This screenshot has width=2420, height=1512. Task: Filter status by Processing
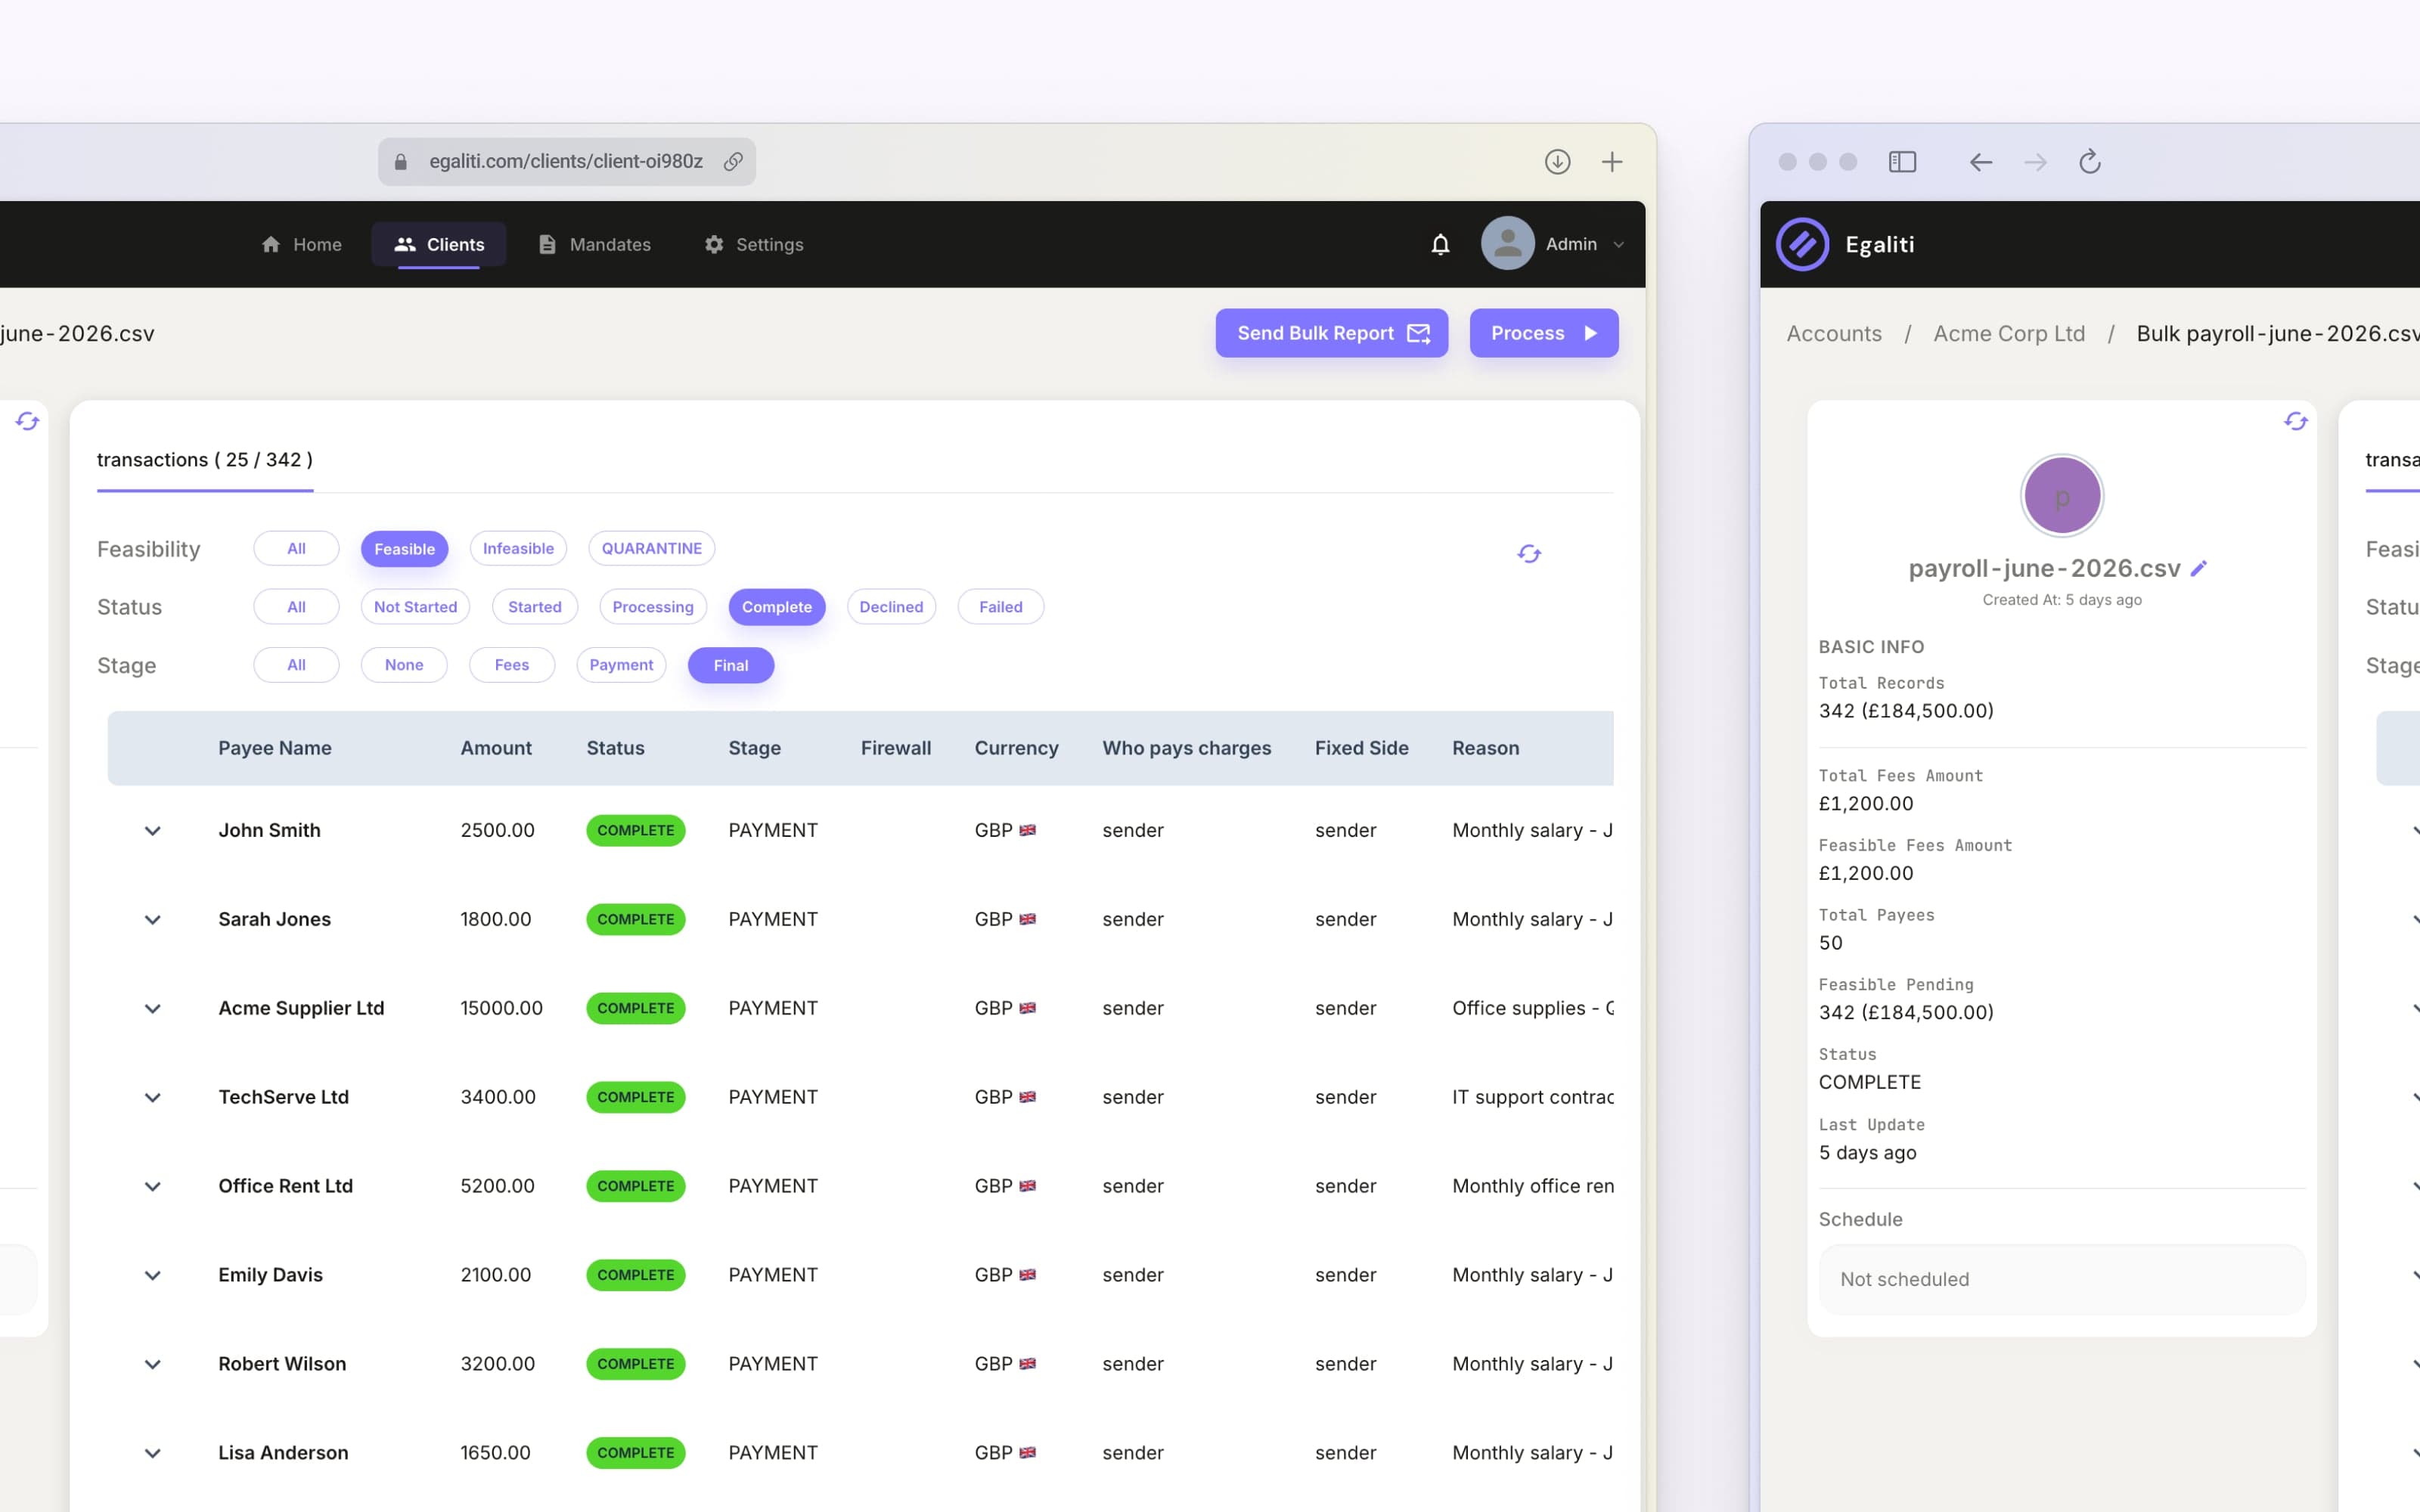pos(653,607)
